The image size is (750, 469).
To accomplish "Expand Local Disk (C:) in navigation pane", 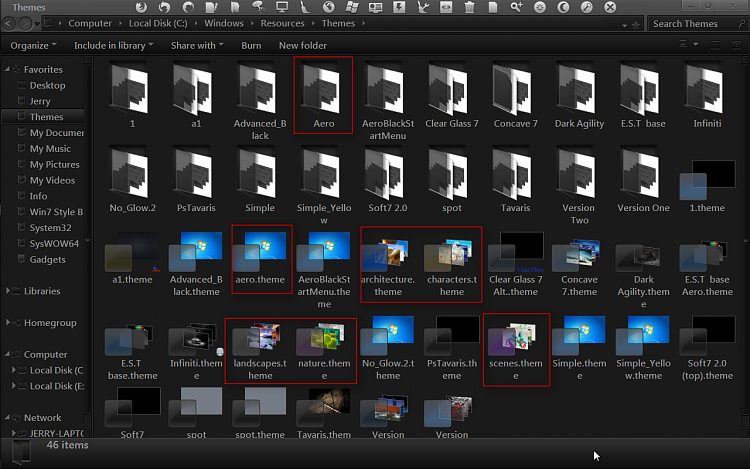I will 13,370.
